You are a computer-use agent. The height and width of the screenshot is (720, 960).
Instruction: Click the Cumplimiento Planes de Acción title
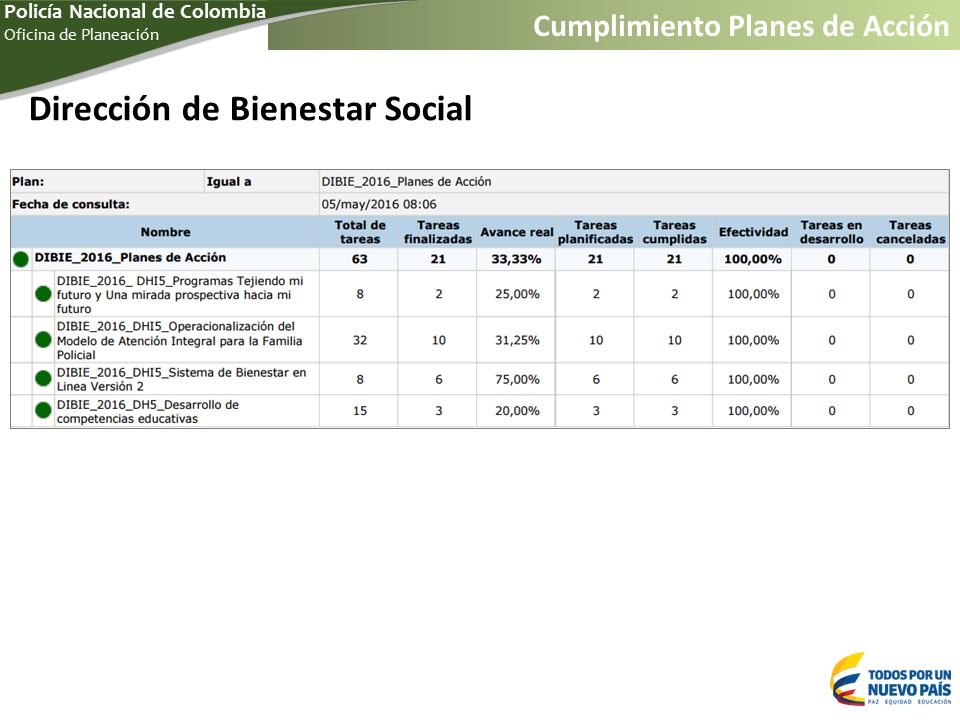[741, 26]
